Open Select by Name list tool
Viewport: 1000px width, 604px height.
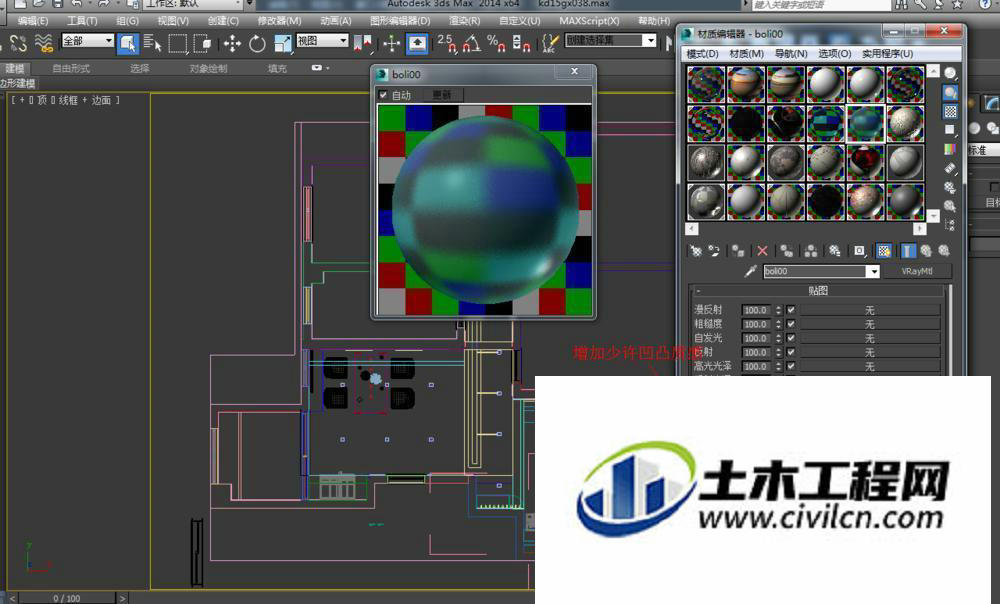tap(152, 43)
